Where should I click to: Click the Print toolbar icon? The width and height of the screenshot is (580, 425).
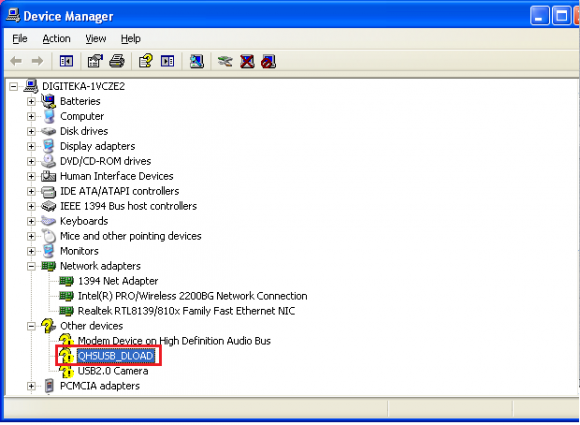point(117,61)
